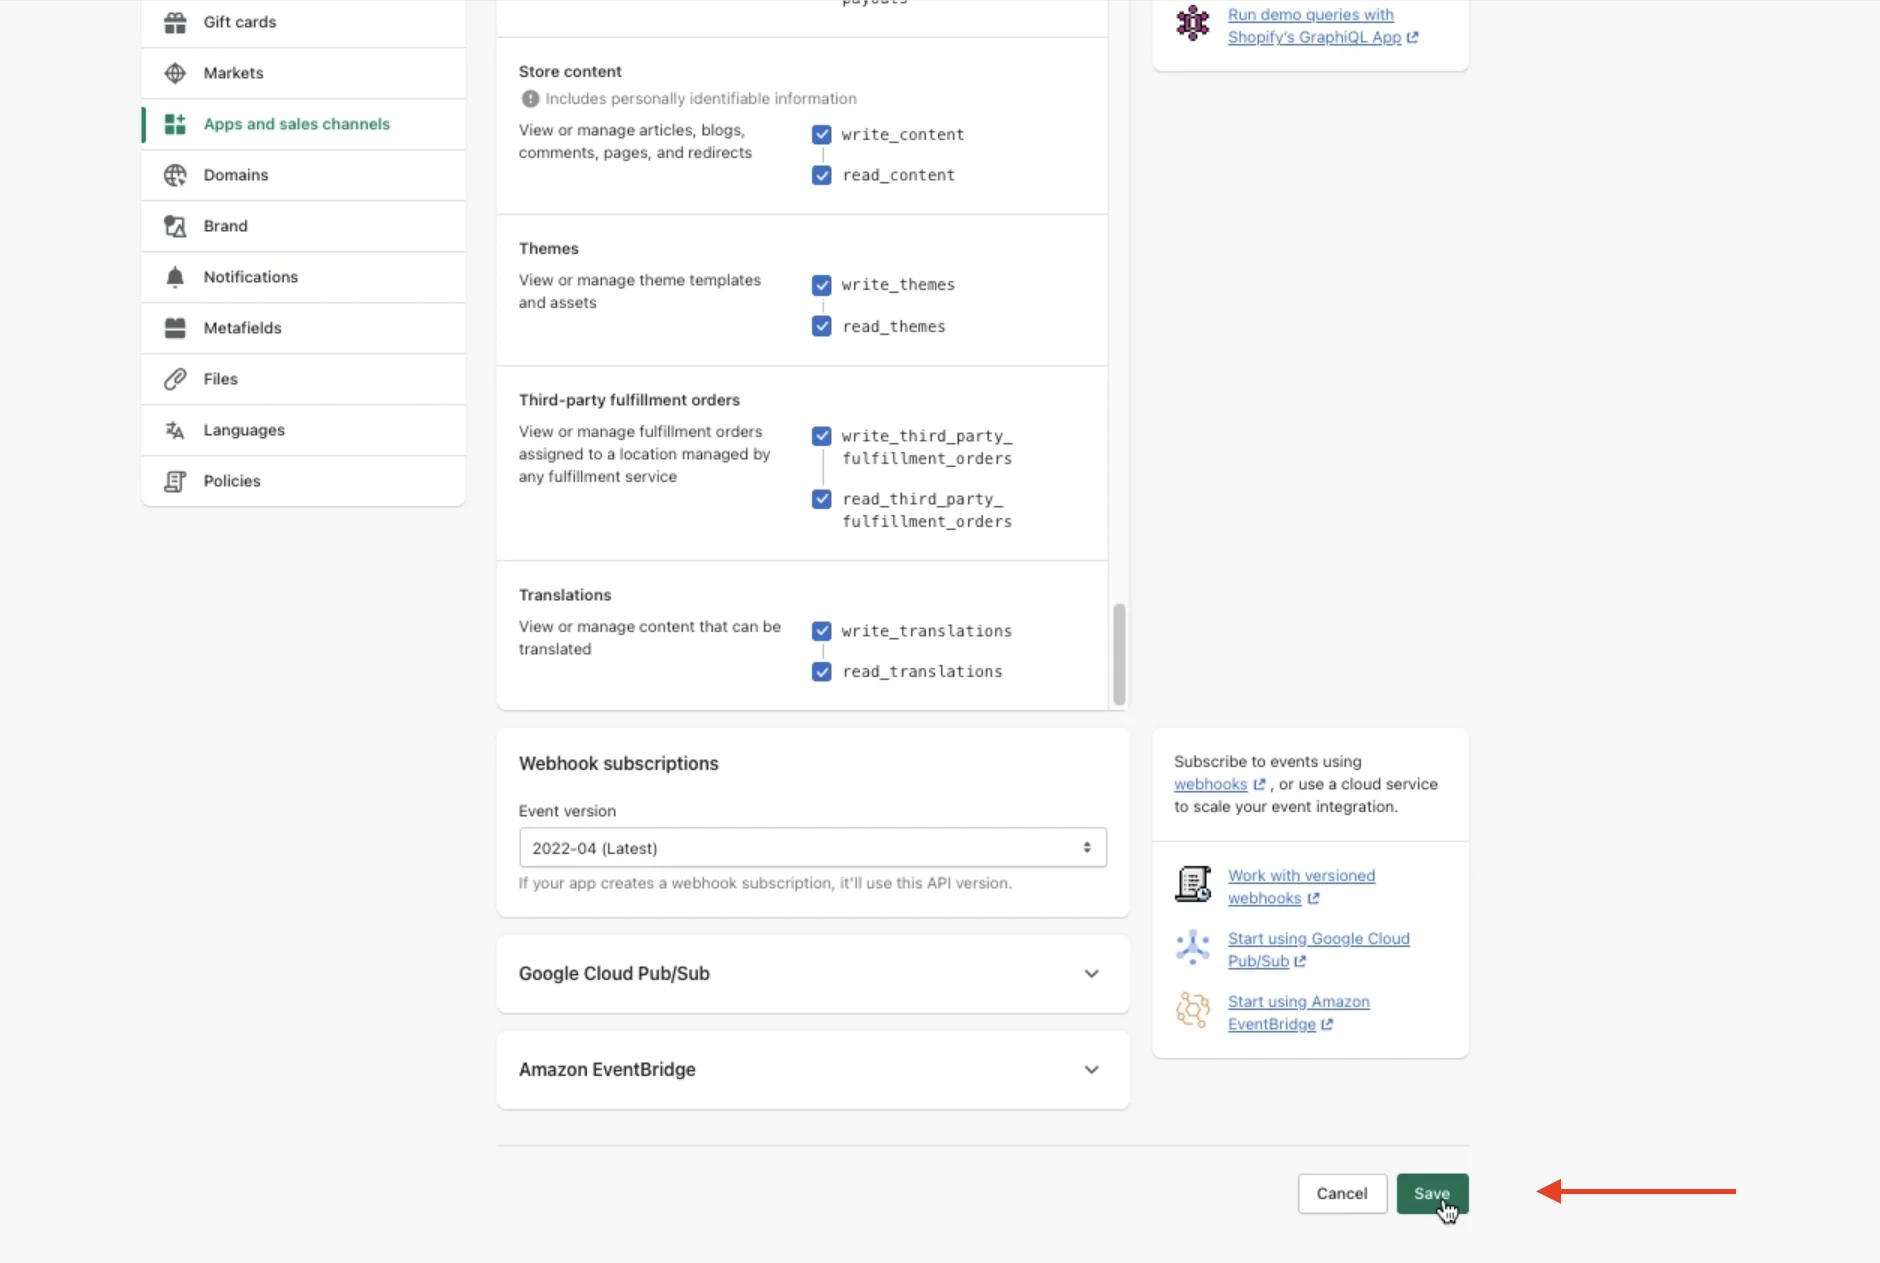Click the Domains icon in sidebar
Viewport: 1880px width, 1263px height.
(175, 174)
